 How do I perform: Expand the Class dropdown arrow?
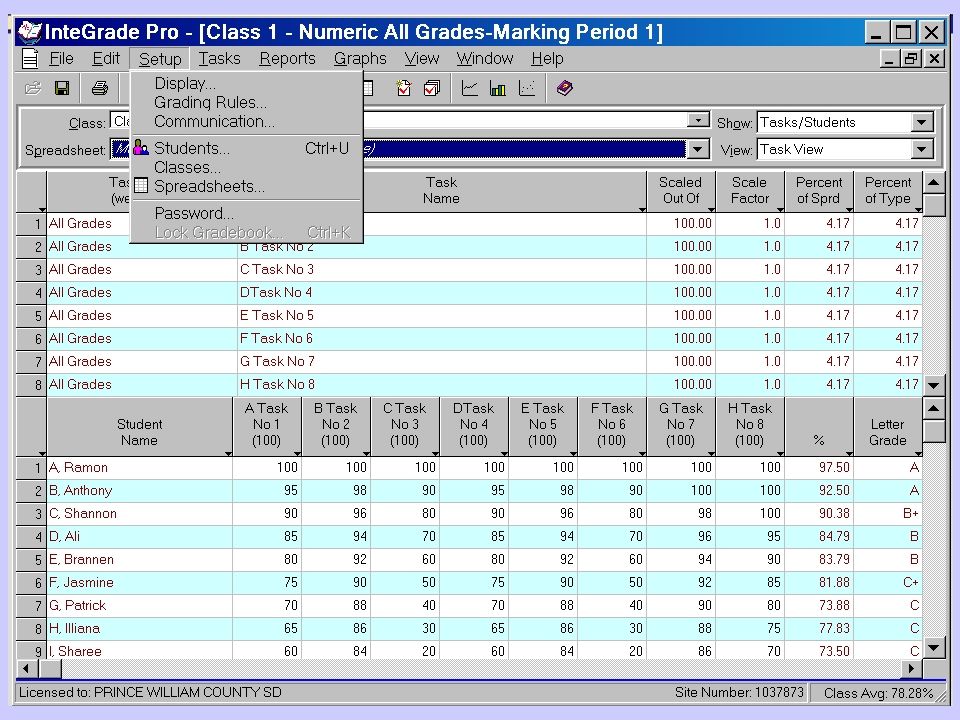click(697, 120)
